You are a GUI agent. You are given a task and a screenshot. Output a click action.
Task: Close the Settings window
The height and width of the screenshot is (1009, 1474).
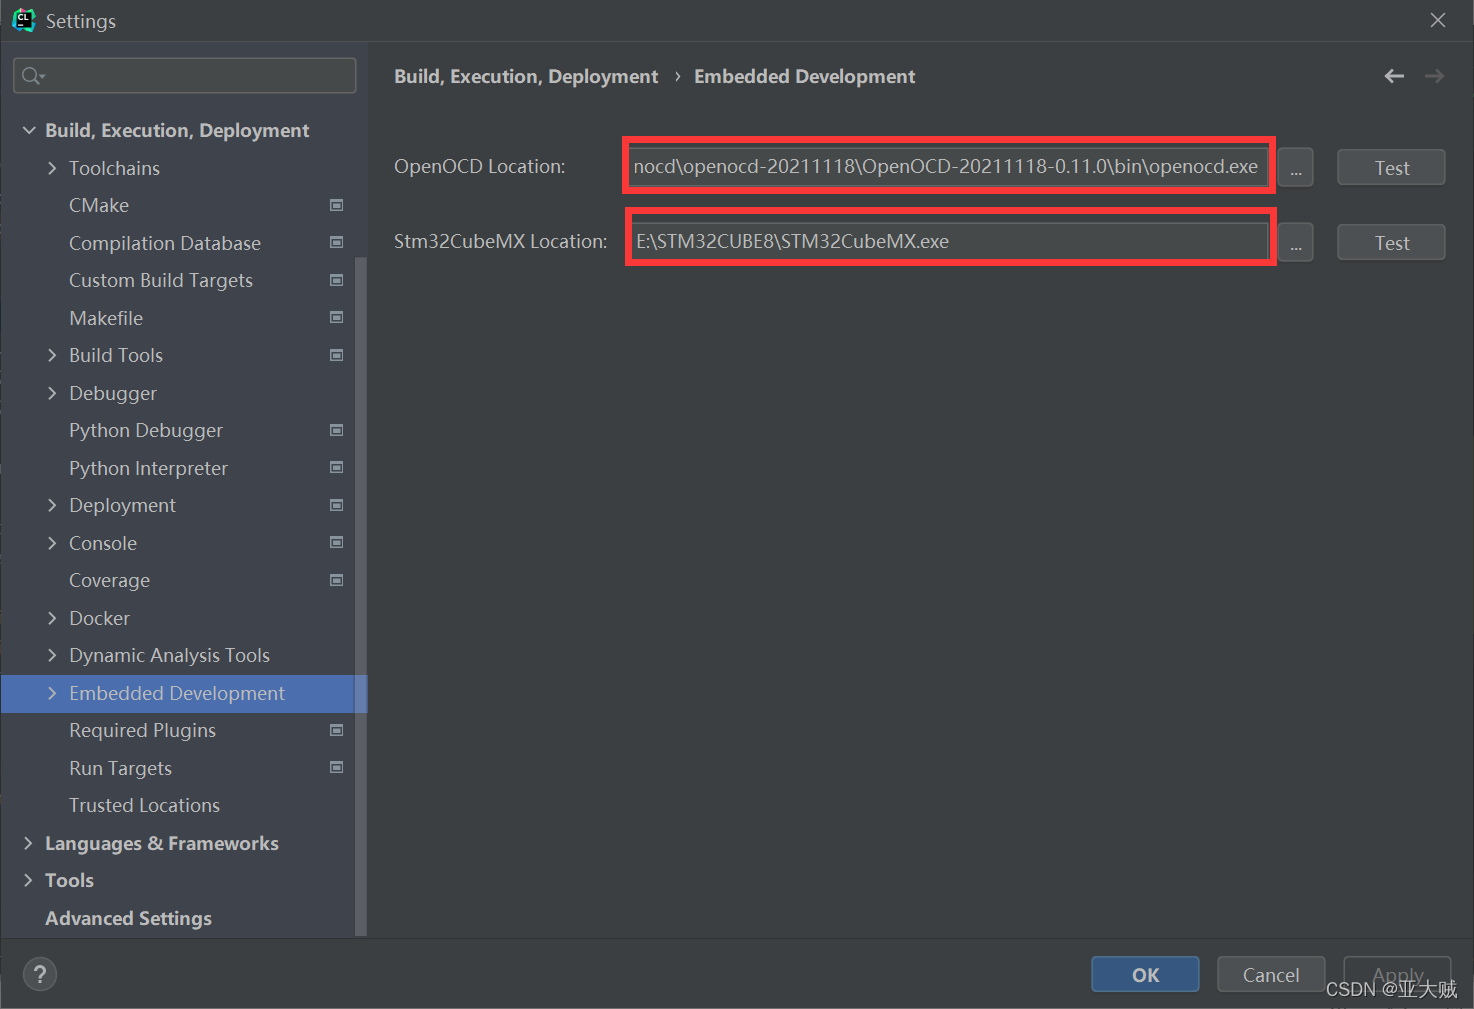(1438, 20)
